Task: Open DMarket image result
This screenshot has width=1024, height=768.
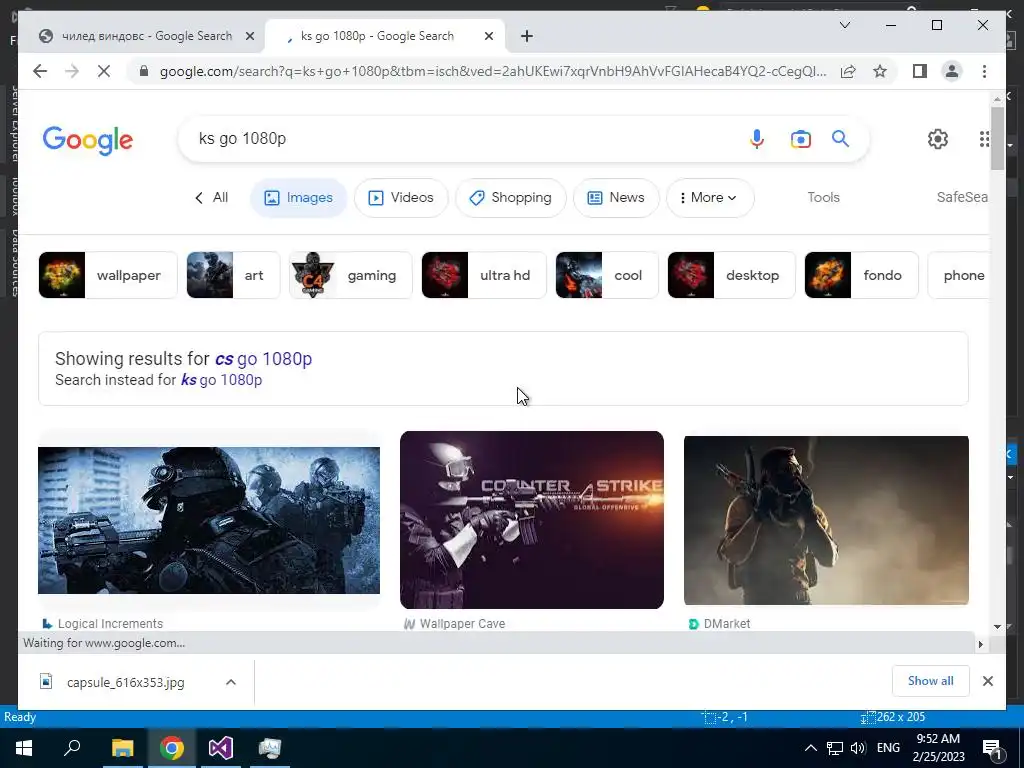Action: pos(826,520)
